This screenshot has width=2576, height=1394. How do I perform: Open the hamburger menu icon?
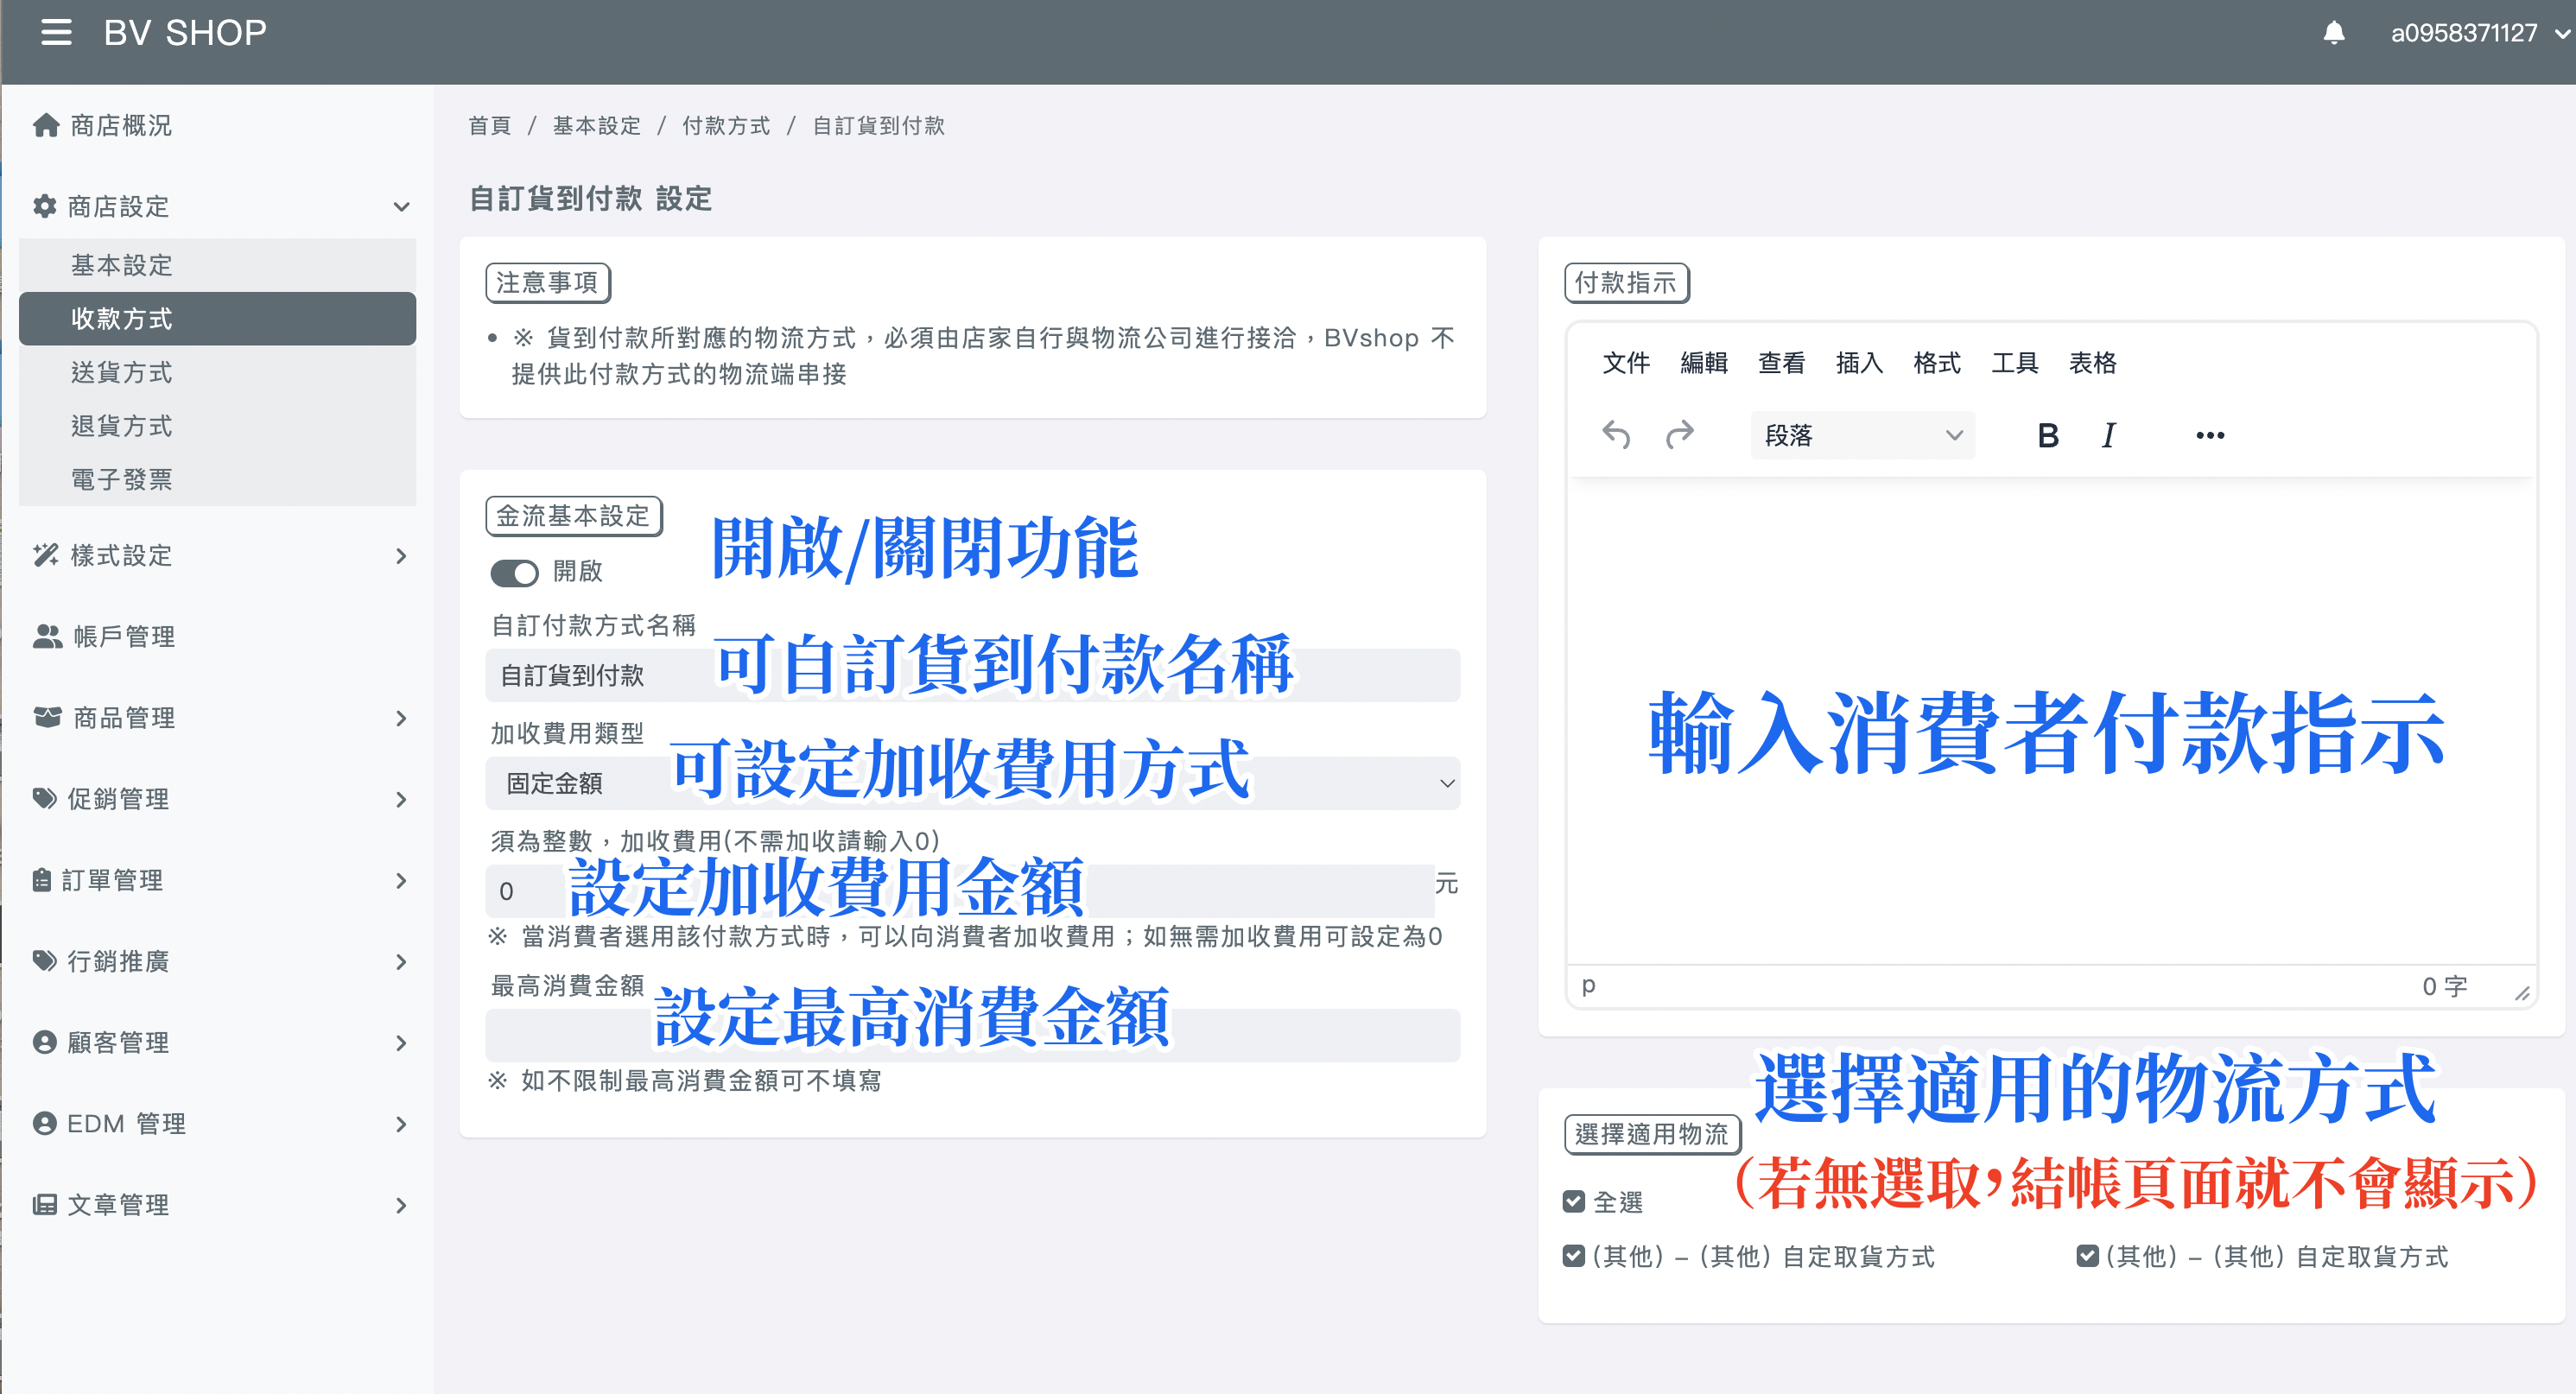tap(56, 33)
